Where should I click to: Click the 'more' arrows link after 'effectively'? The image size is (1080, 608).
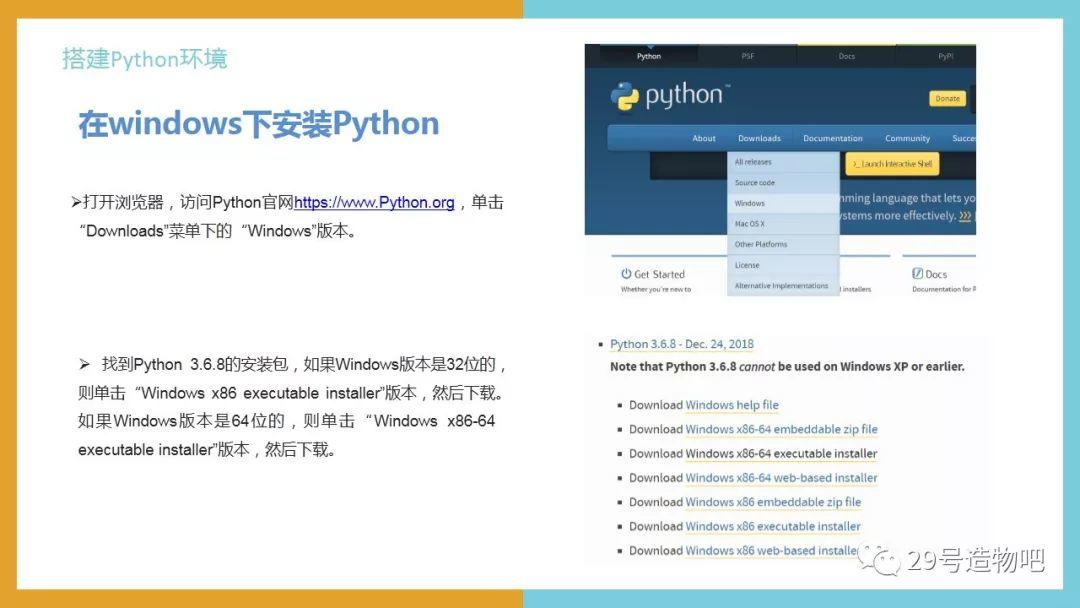tap(965, 216)
